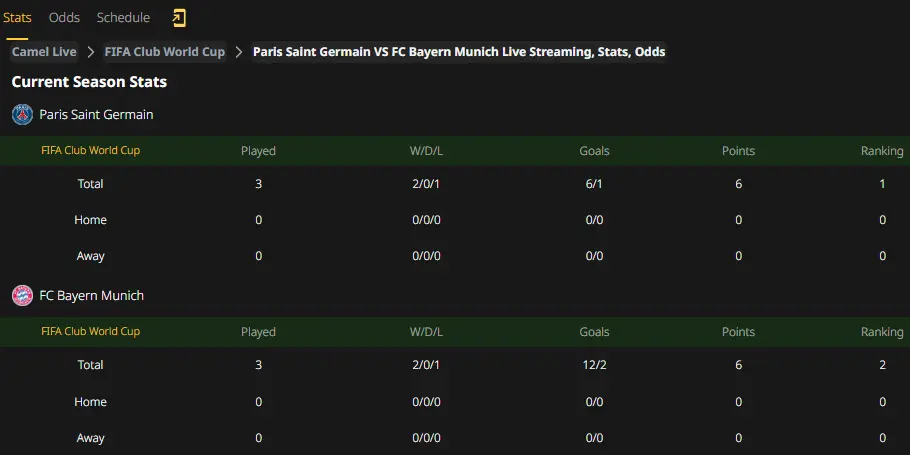Click Bayern's 12/2 goals total value
This screenshot has height=455, width=910.
[x=594, y=365]
